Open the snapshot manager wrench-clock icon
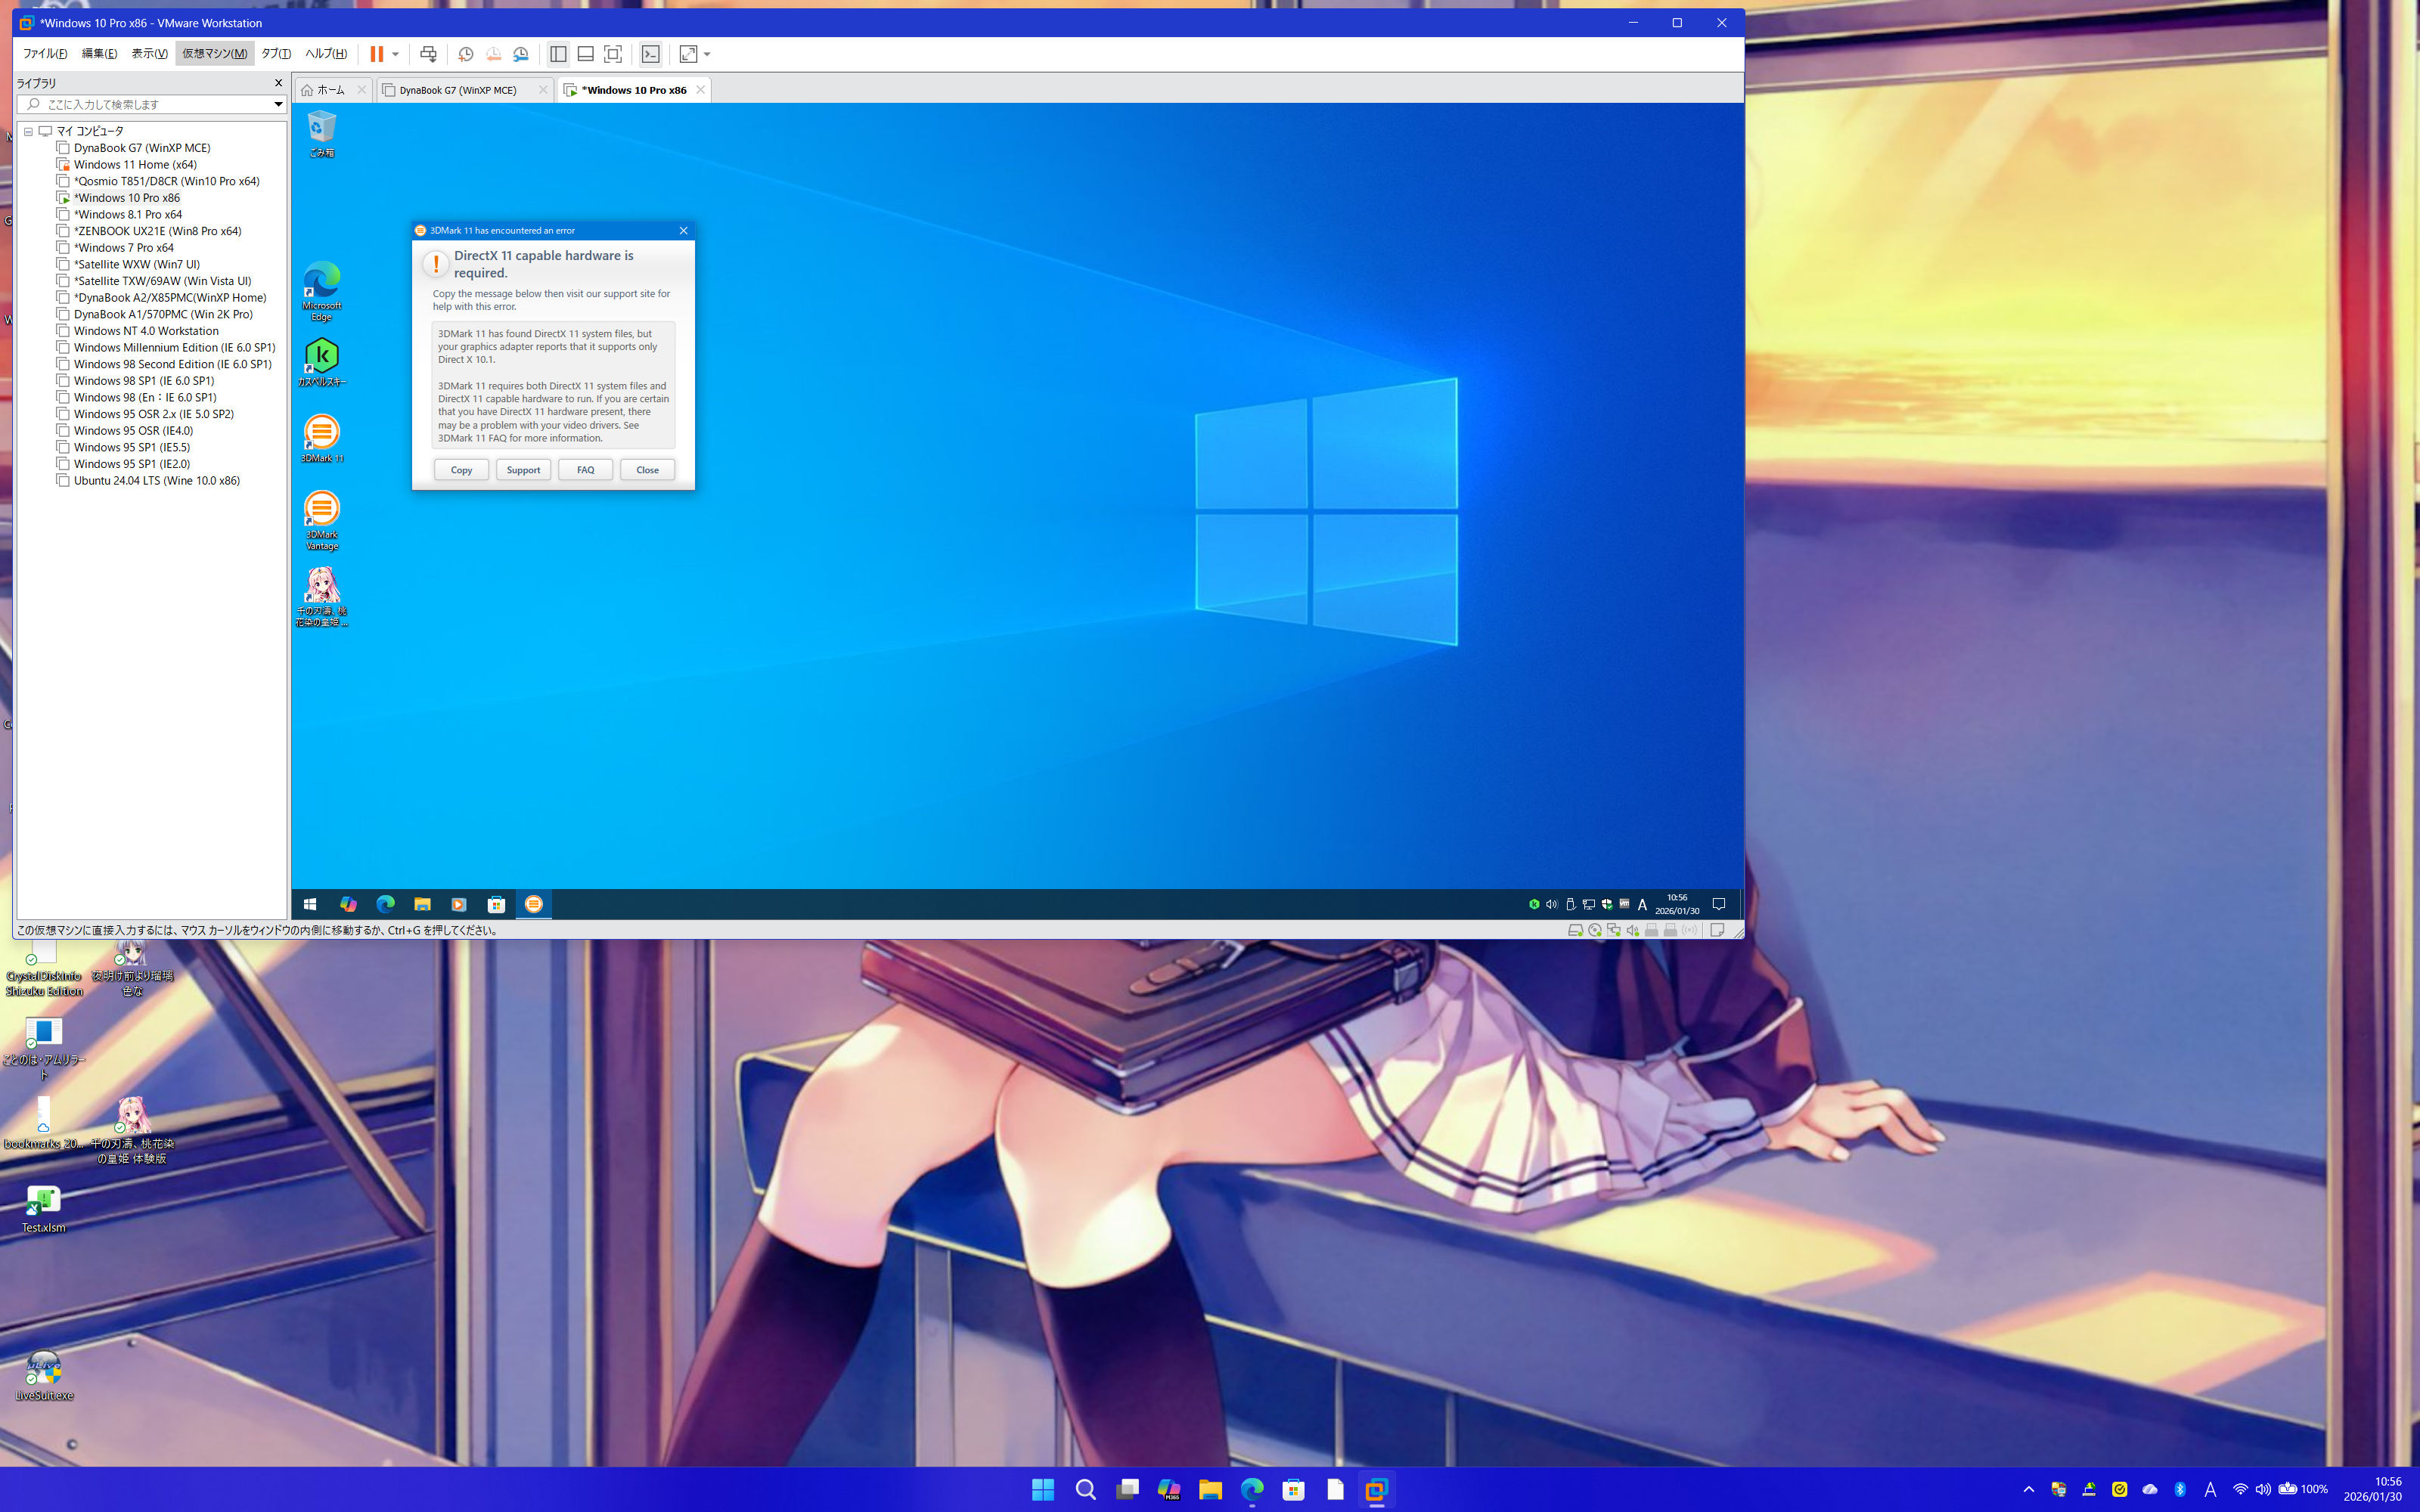 point(521,54)
